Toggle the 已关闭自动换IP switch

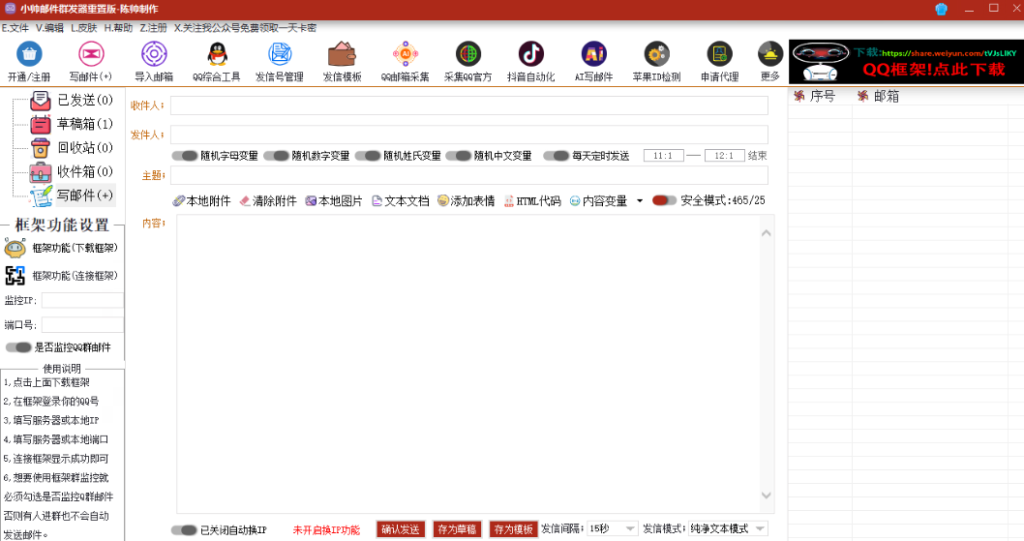tap(184, 531)
